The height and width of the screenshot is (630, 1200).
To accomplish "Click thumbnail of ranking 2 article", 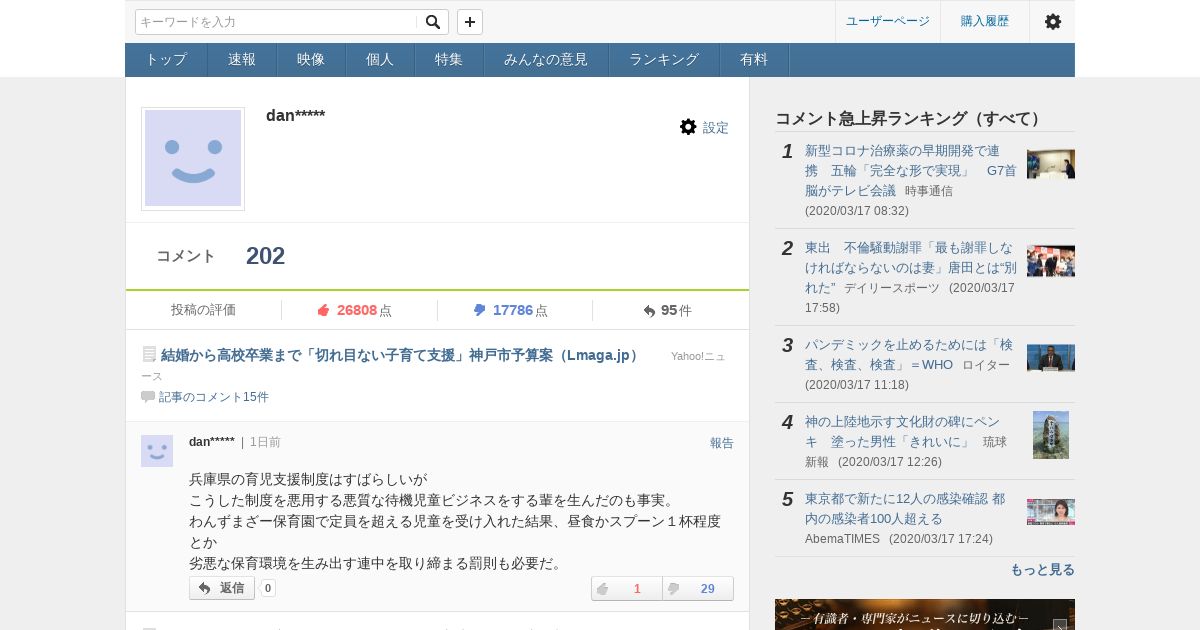I will tap(1051, 261).
